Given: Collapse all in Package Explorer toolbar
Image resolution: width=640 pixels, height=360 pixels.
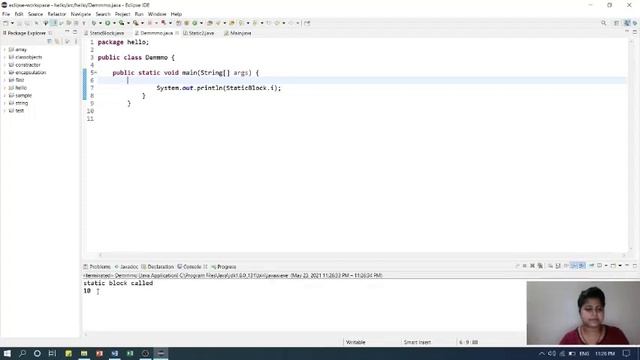Looking at the screenshot, I should tap(49, 41).
